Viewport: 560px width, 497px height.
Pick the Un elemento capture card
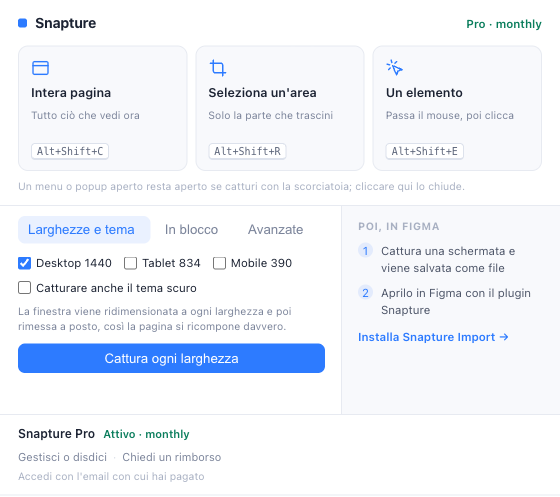457,108
